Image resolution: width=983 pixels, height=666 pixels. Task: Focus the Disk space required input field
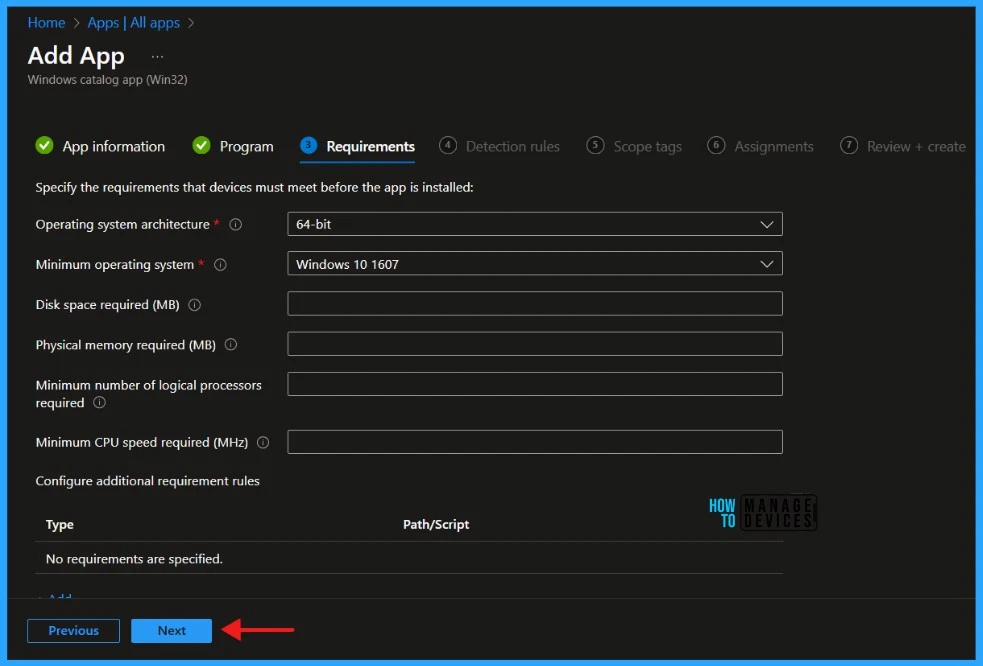[x=535, y=304]
